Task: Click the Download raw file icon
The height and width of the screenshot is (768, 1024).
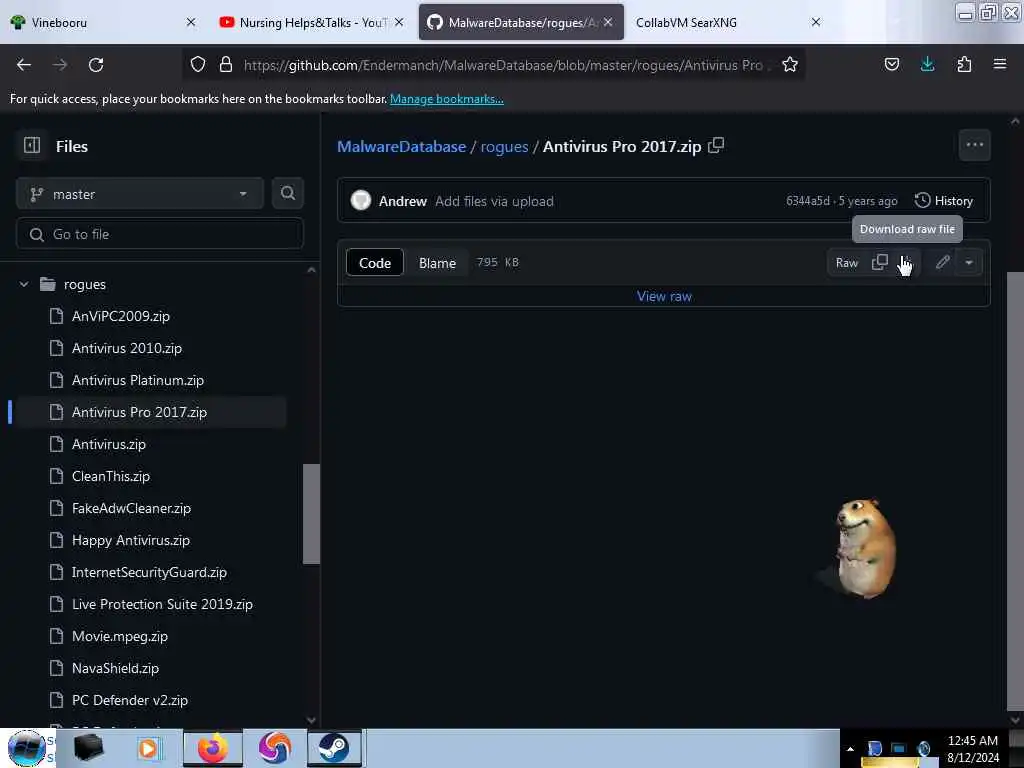Action: pos(905,262)
